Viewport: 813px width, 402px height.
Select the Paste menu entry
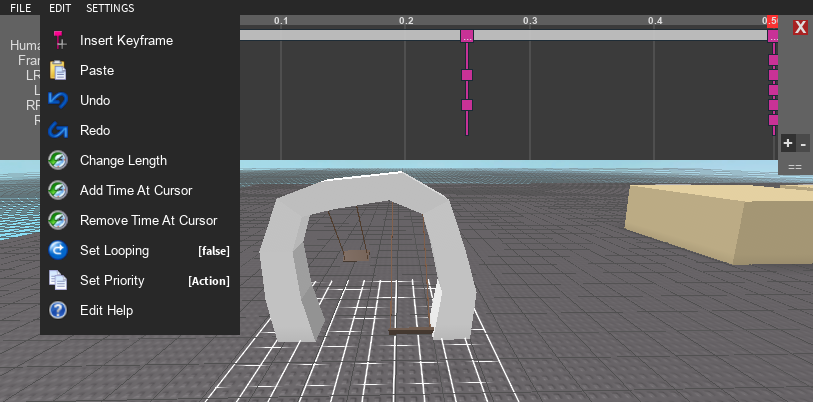click(140, 71)
